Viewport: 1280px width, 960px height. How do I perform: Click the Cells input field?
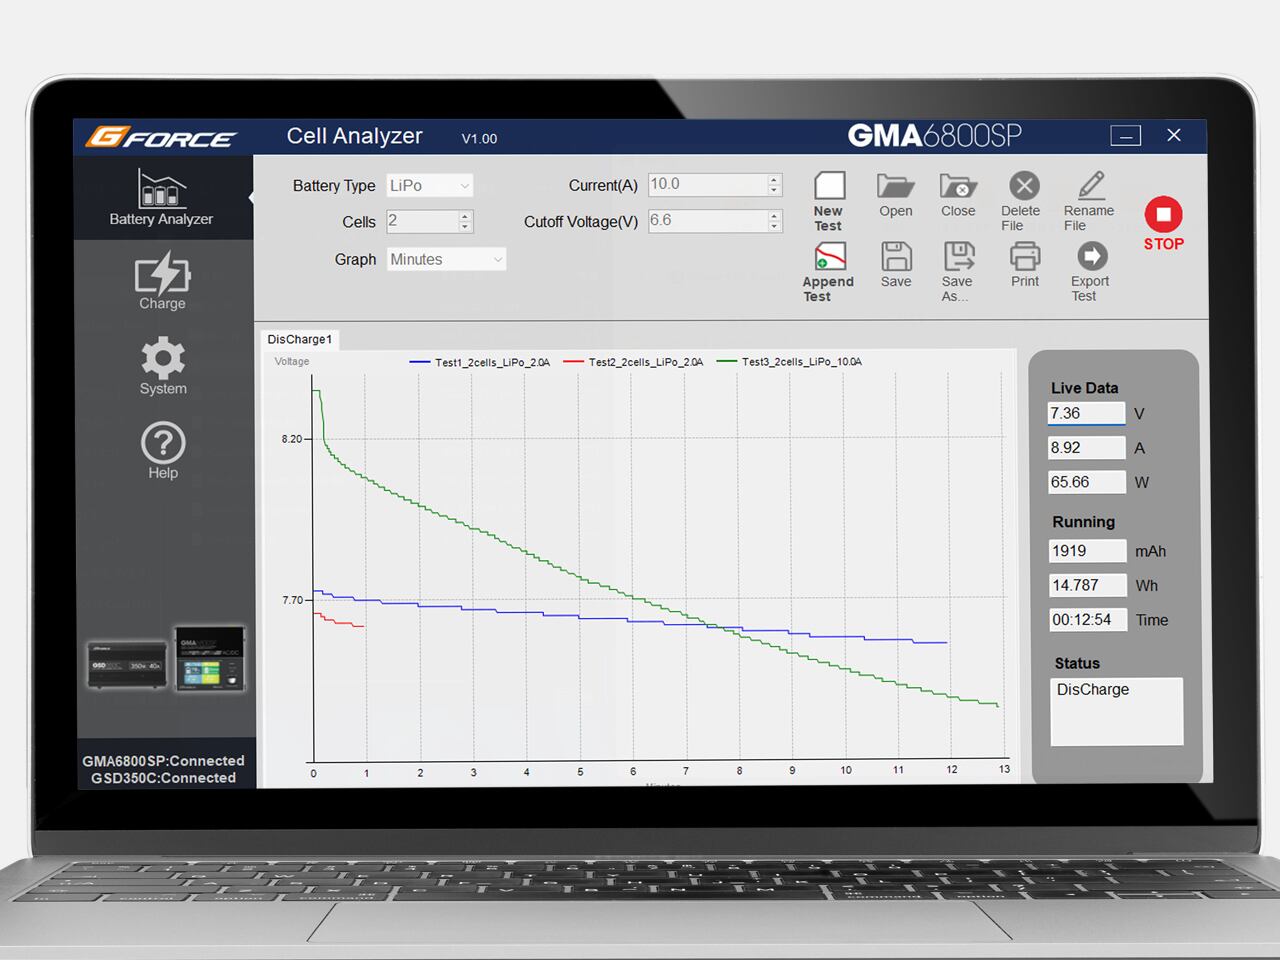point(422,221)
